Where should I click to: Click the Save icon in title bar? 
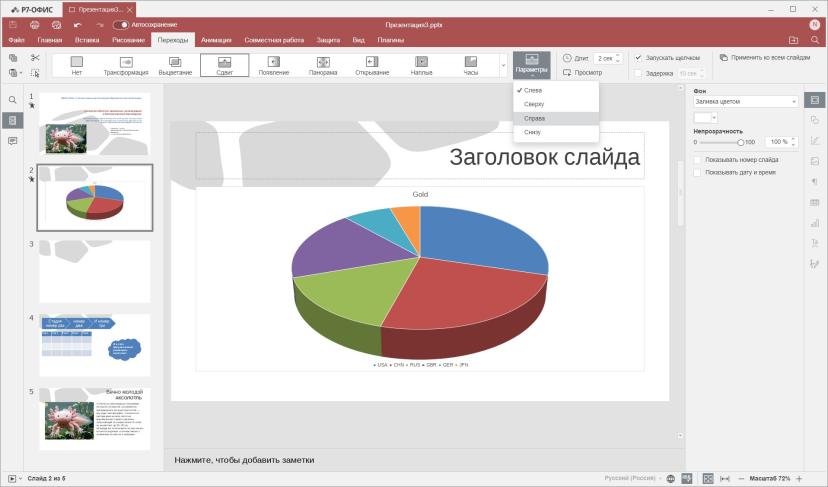point(13,25)
